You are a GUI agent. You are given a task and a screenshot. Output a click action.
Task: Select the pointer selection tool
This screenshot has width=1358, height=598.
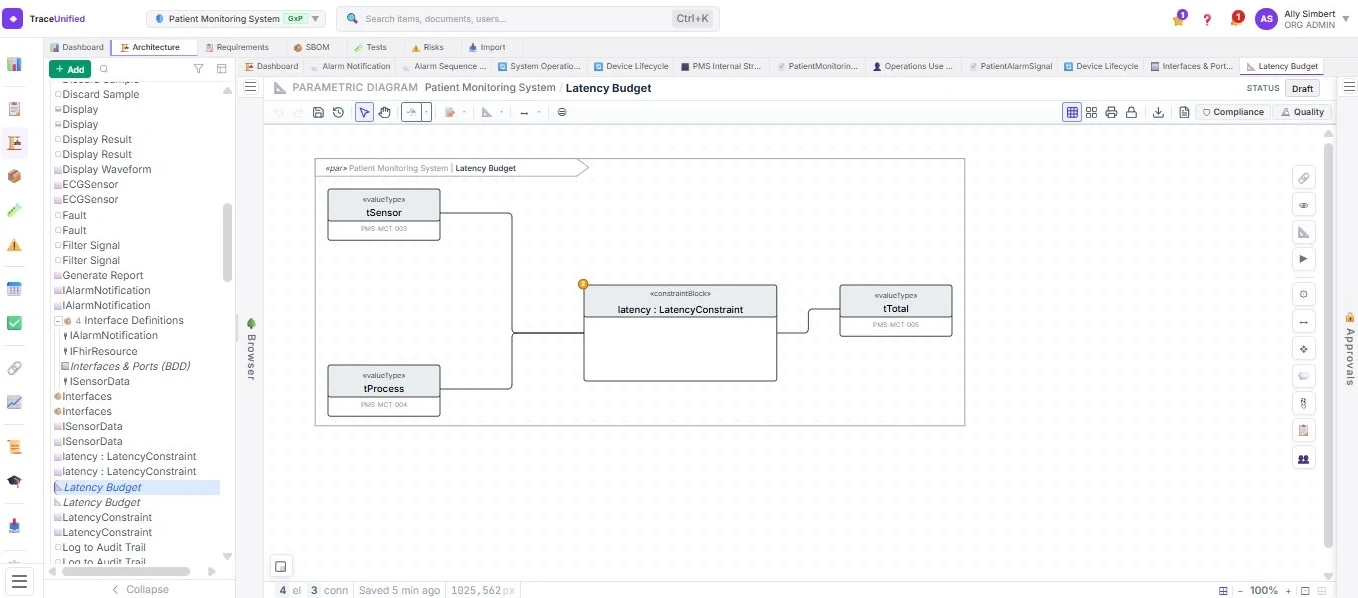pos(365,112)
